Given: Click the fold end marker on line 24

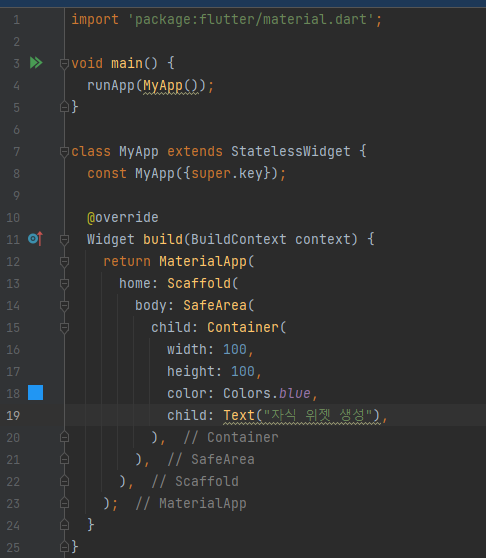Looking at the screenshot, I should (x=64, y=525).
